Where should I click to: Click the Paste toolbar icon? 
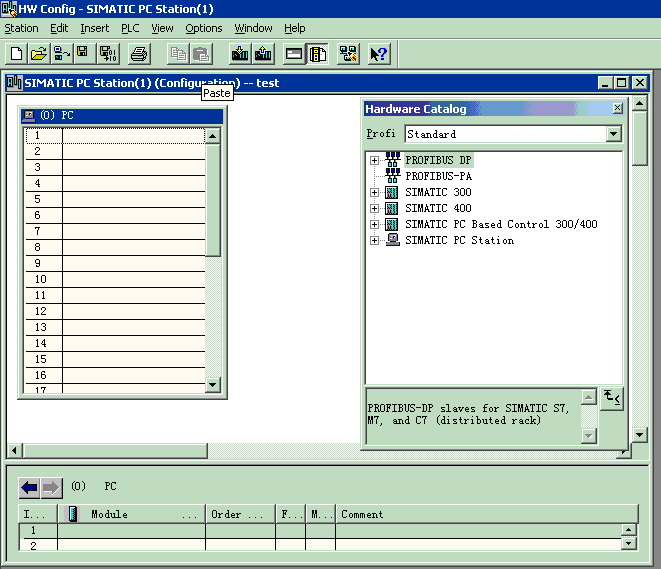201,54
